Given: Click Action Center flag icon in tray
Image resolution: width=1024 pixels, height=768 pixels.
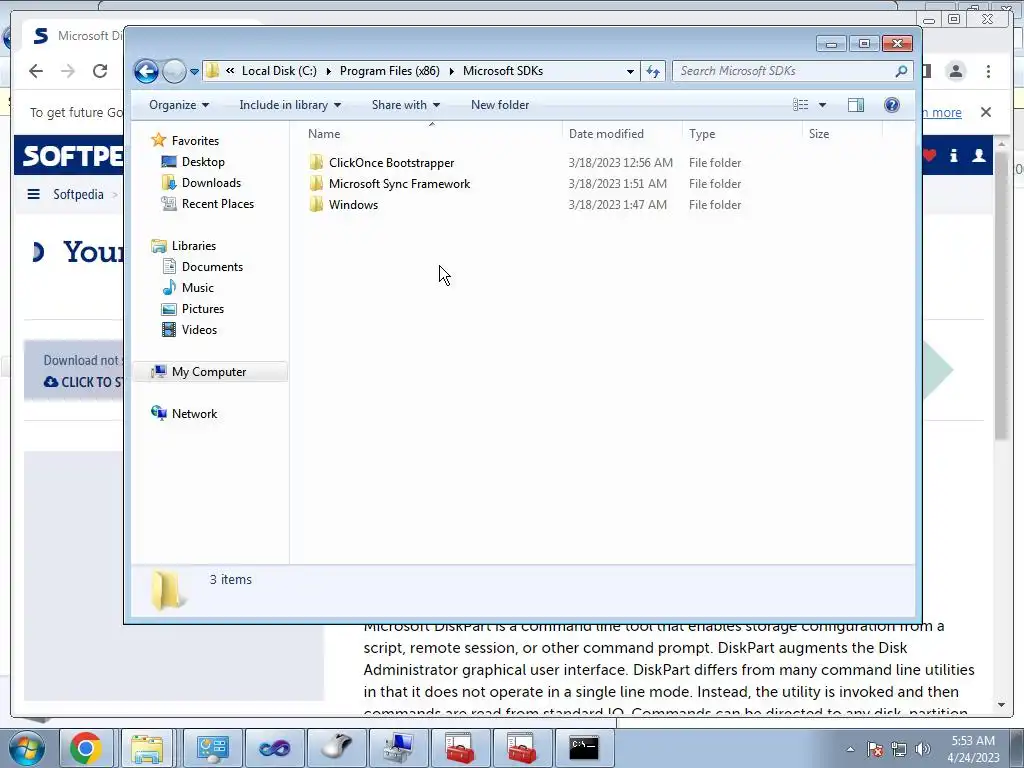Looking at the screenshot, I should click(875, 749).
